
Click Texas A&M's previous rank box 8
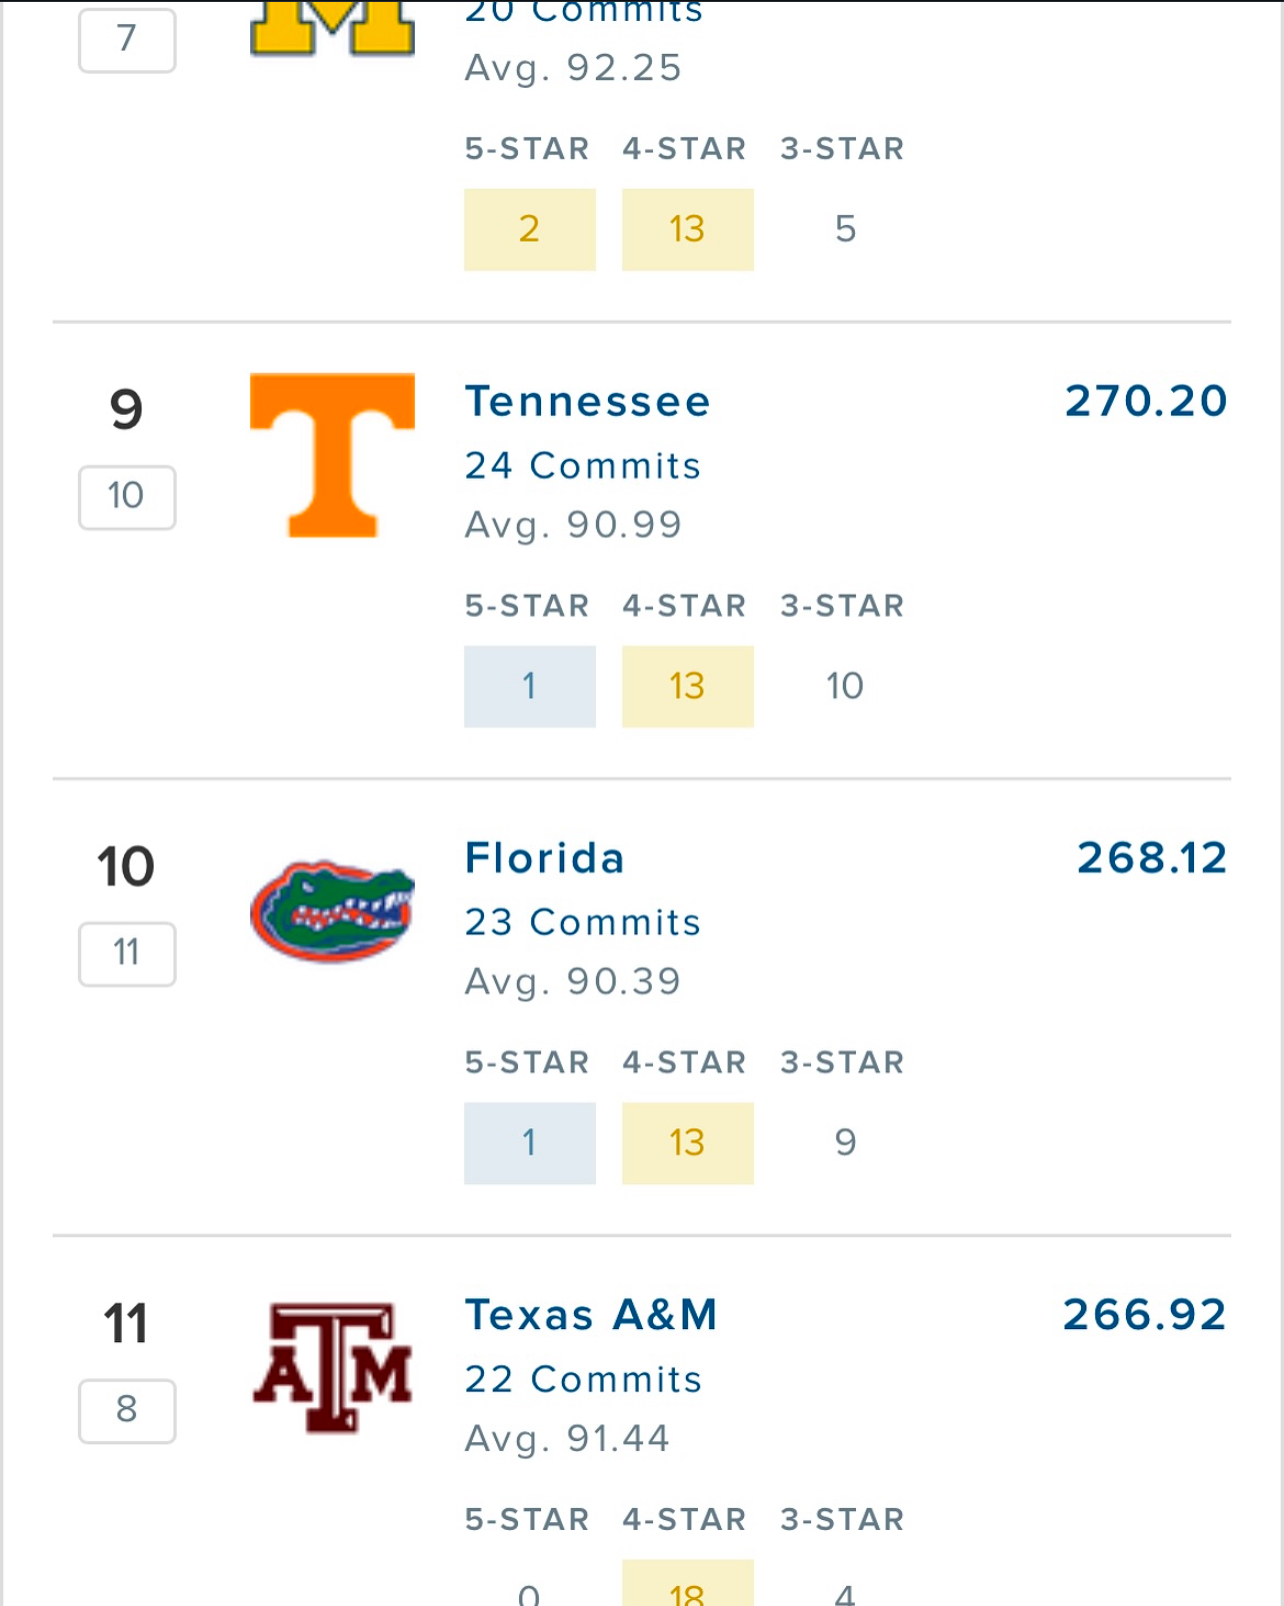tap(127, 1411)
